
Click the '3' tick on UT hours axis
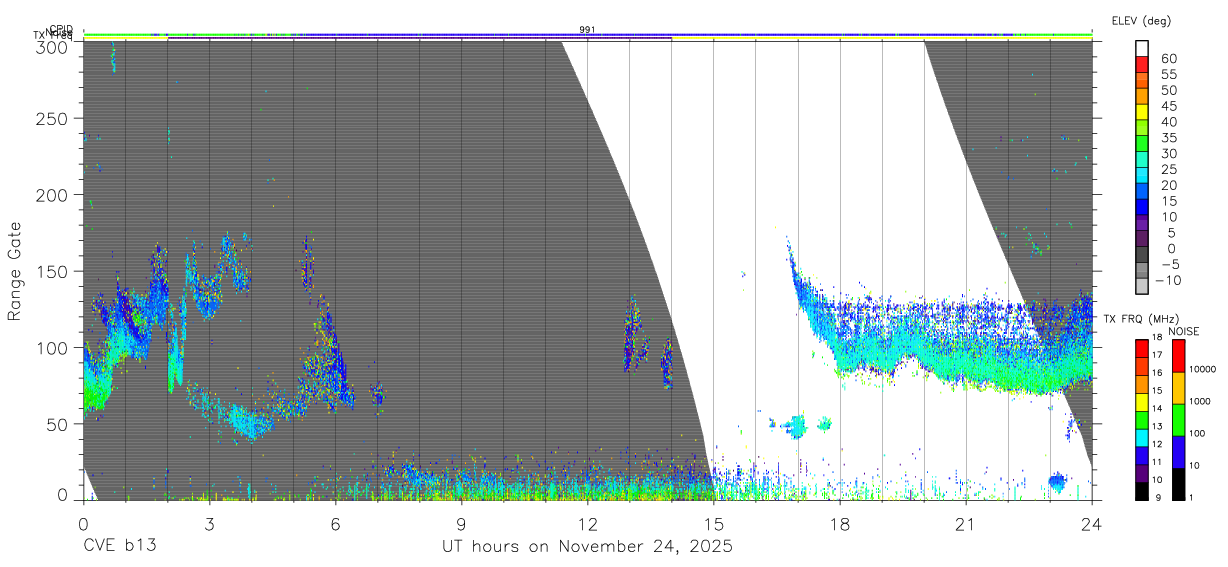pyautogui.click(x=209, y=523)
